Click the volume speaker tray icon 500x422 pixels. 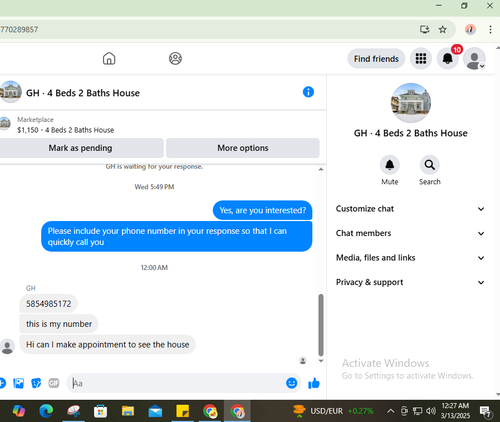(431, 411)
